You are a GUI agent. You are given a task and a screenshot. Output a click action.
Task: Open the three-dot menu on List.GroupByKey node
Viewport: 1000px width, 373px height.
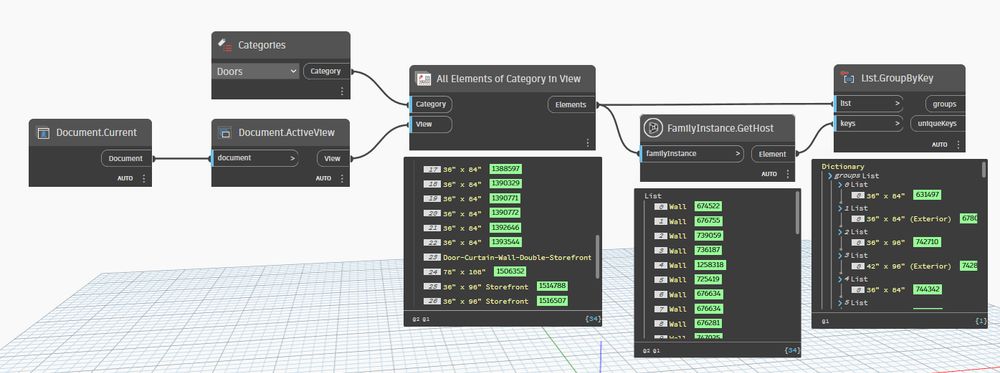[x=957, y=145]
